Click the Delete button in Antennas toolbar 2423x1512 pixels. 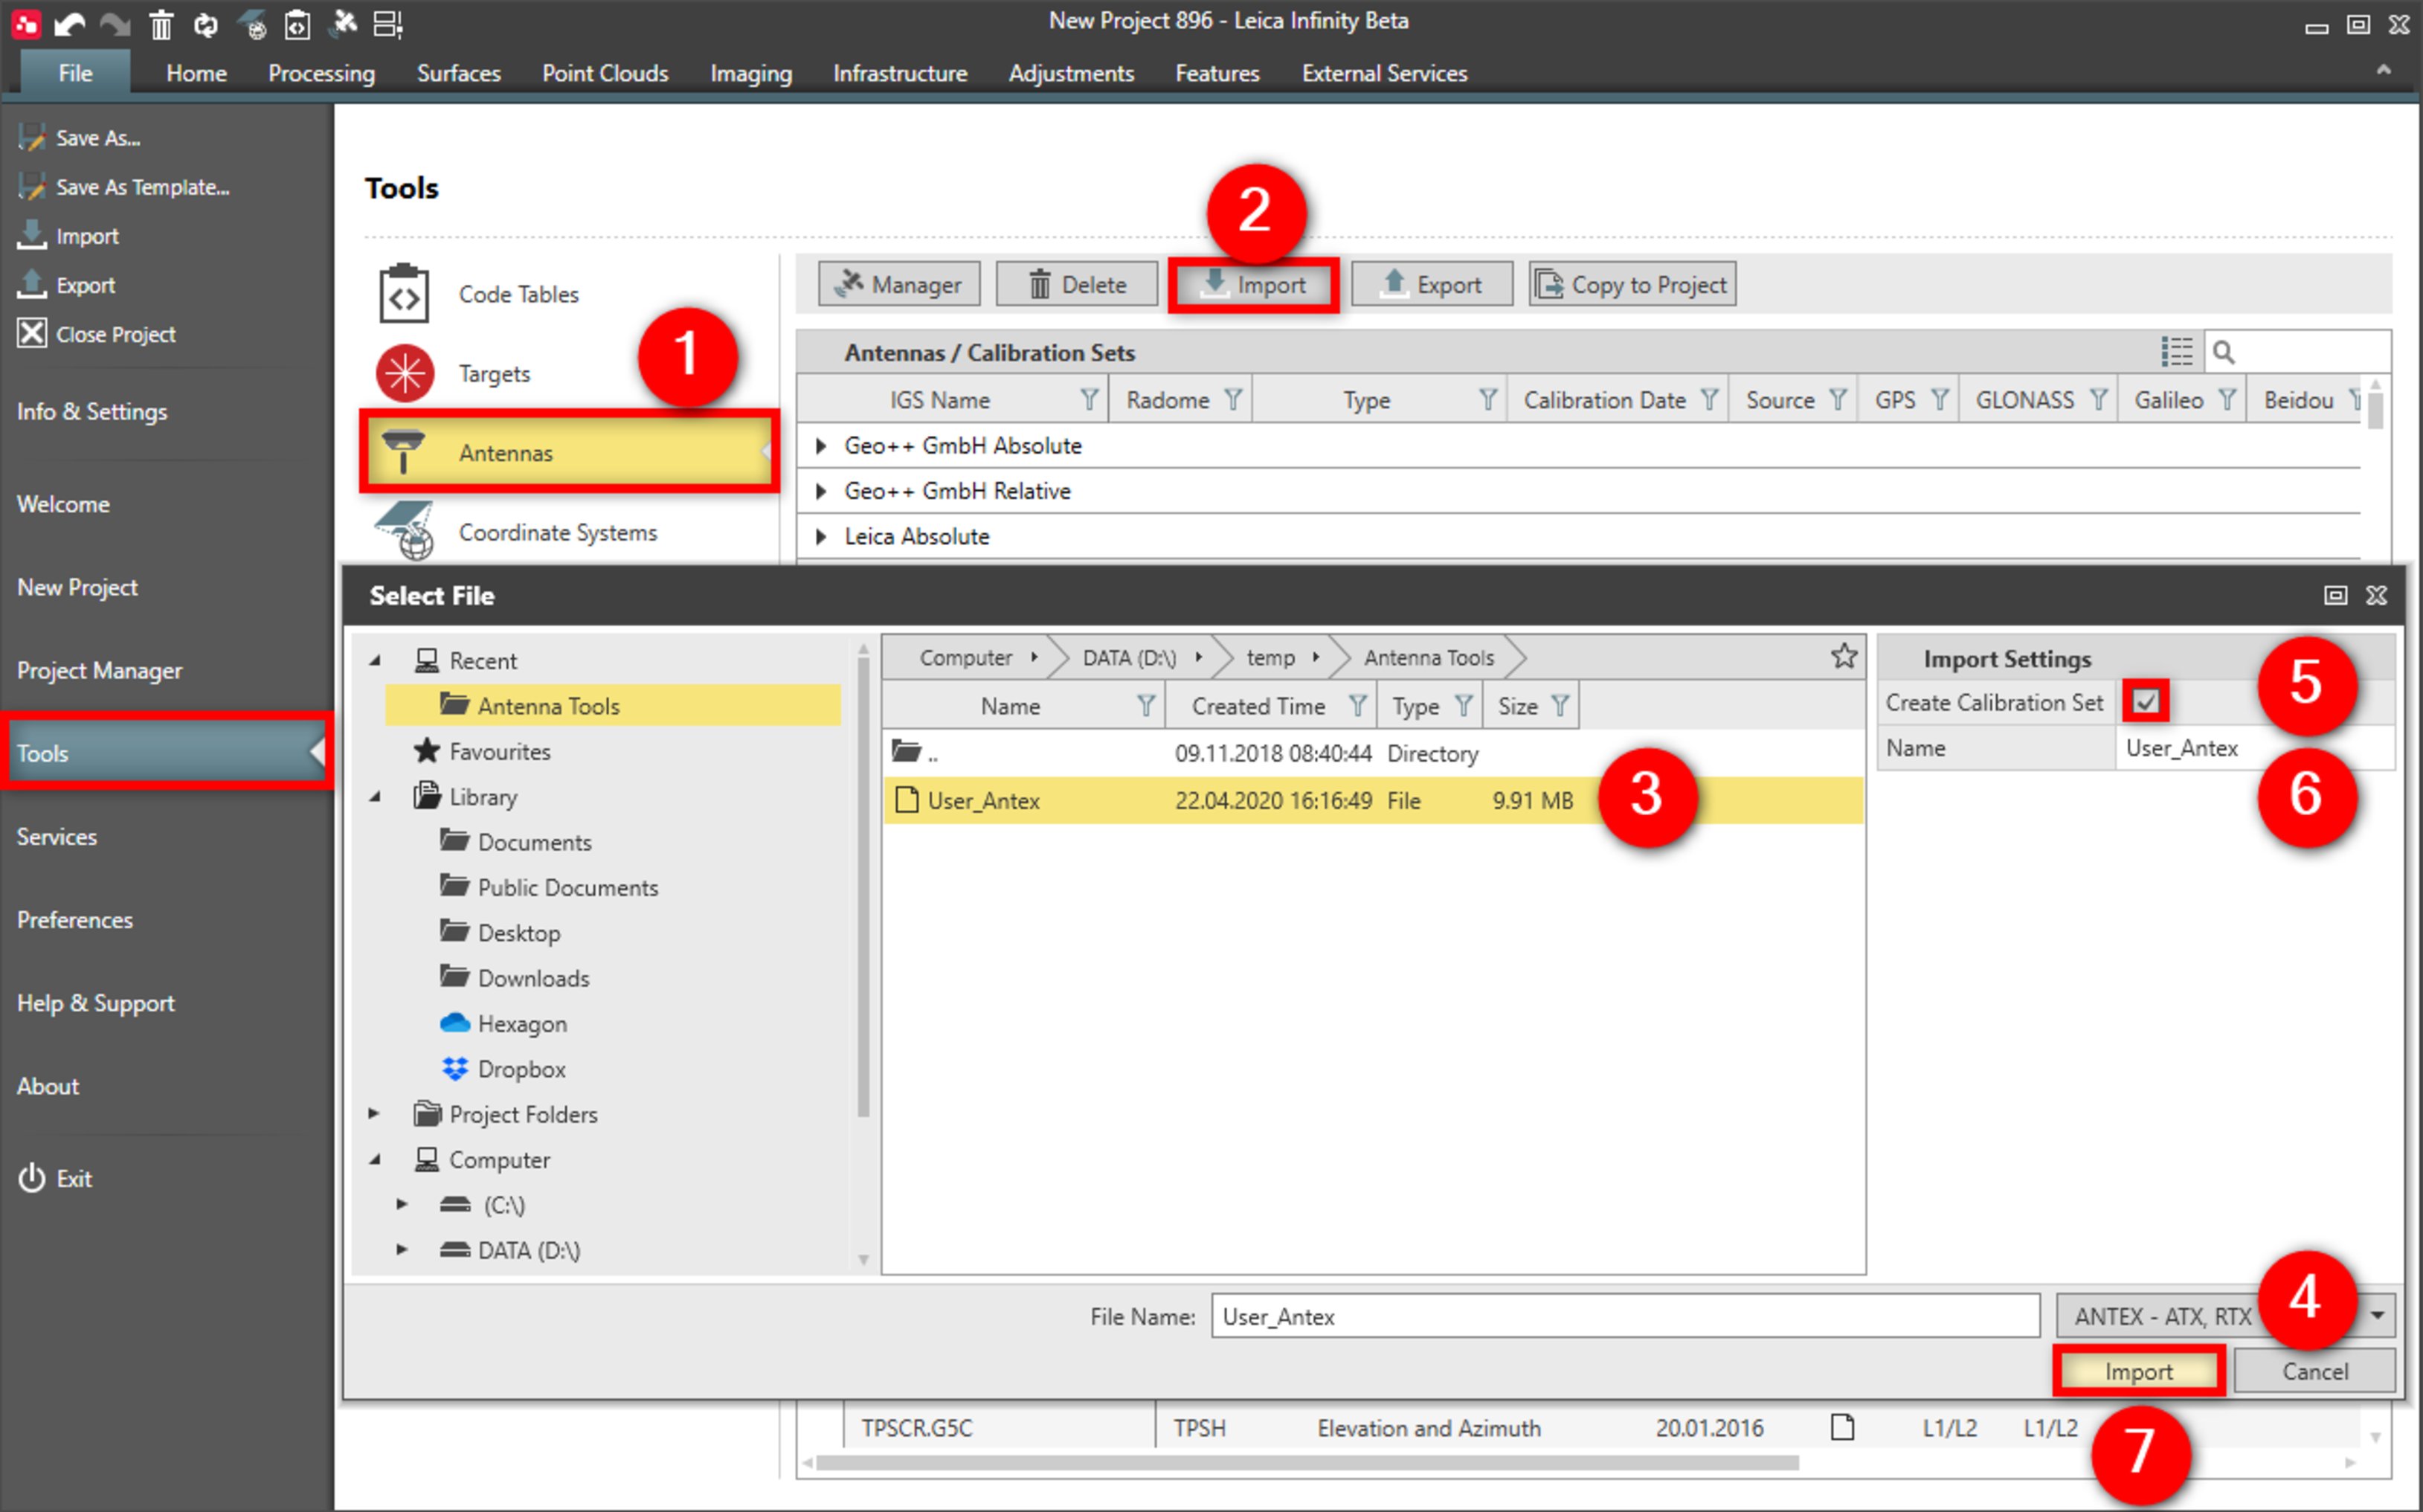pos(1077,285)
